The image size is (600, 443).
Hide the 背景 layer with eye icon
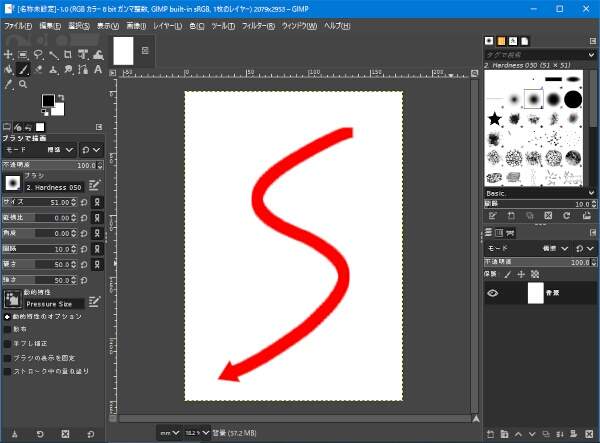pyautogui.click(x=492, y=293)
